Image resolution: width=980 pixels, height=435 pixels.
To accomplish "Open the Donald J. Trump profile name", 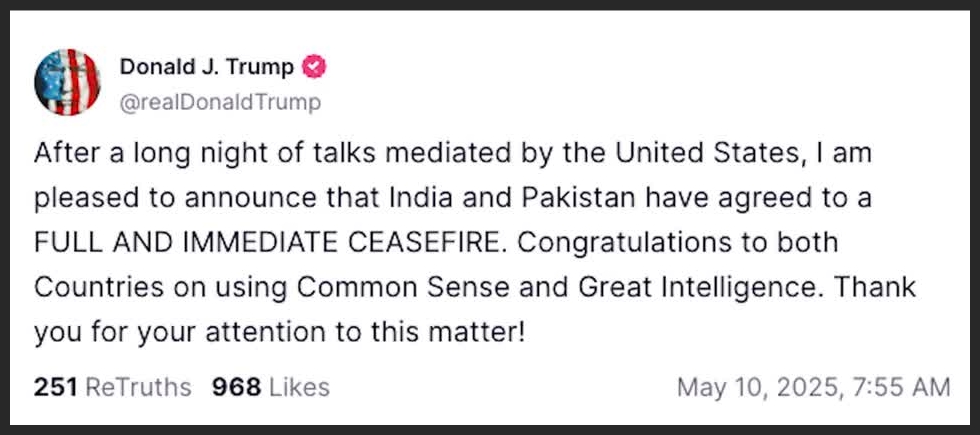I will point(207,68).
